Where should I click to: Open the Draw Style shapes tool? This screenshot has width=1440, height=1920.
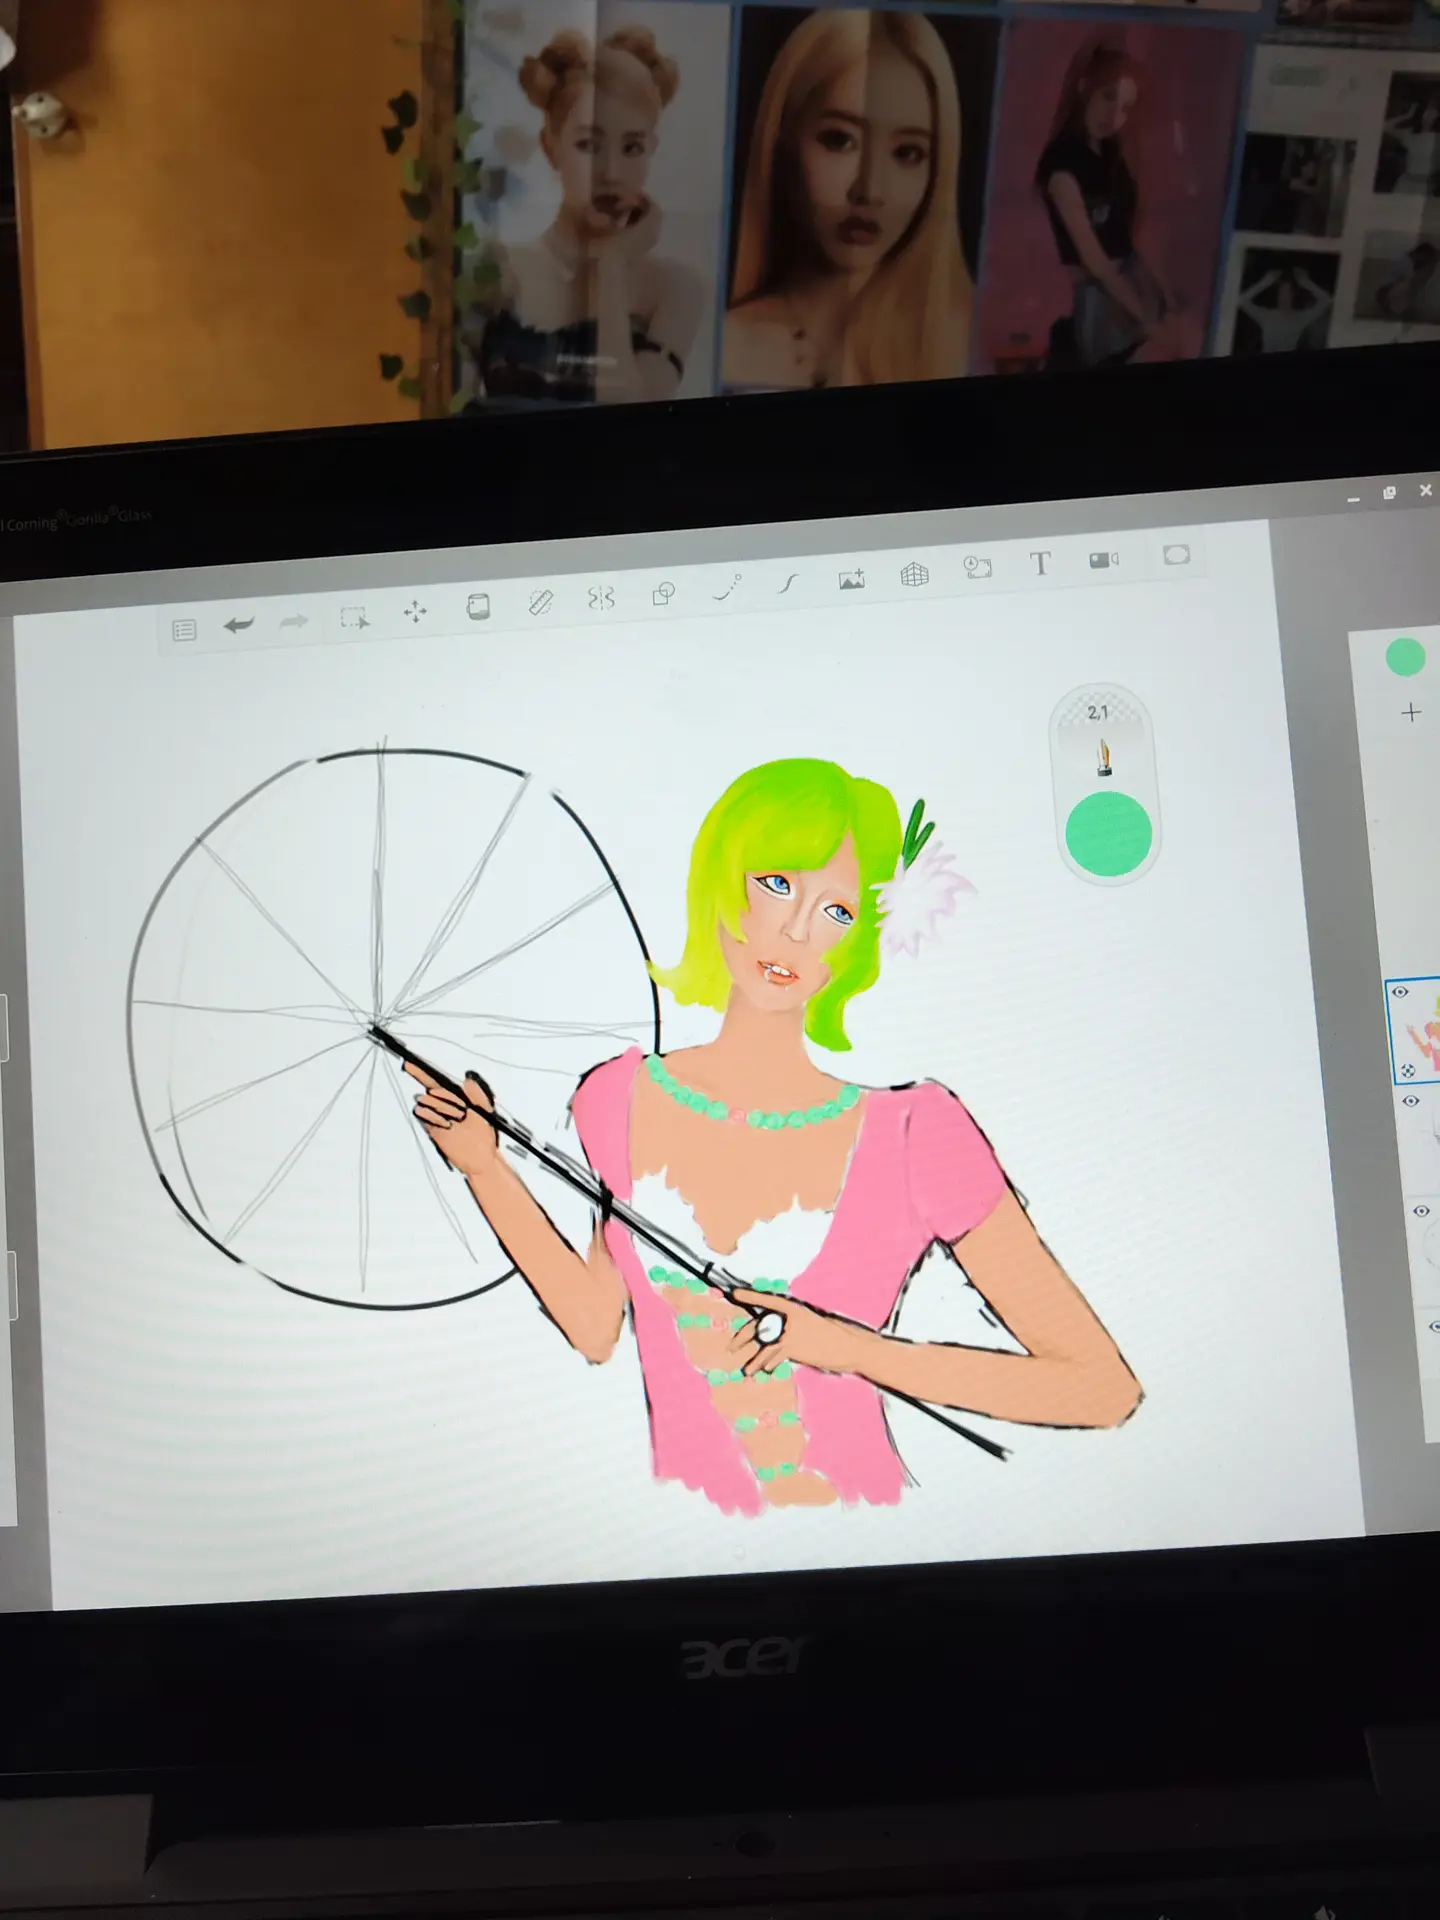pos(663,594)
